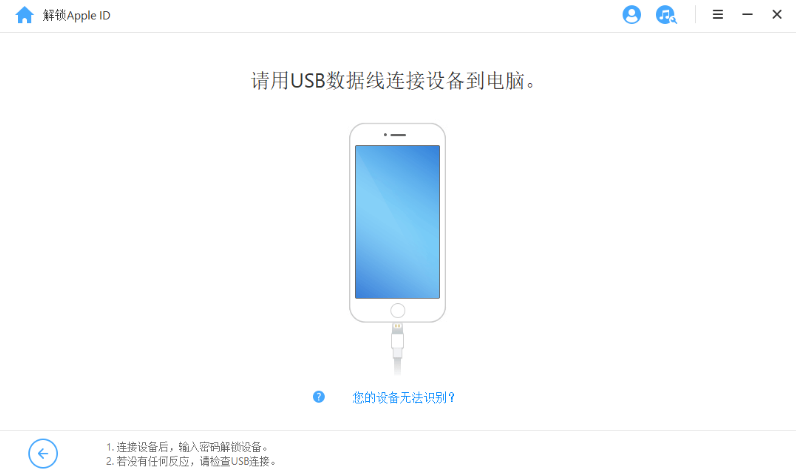This screenshot has width=796, height=470.
Task: Click the 解锁Apple ID title text
Action: click(x=76, y=15)
